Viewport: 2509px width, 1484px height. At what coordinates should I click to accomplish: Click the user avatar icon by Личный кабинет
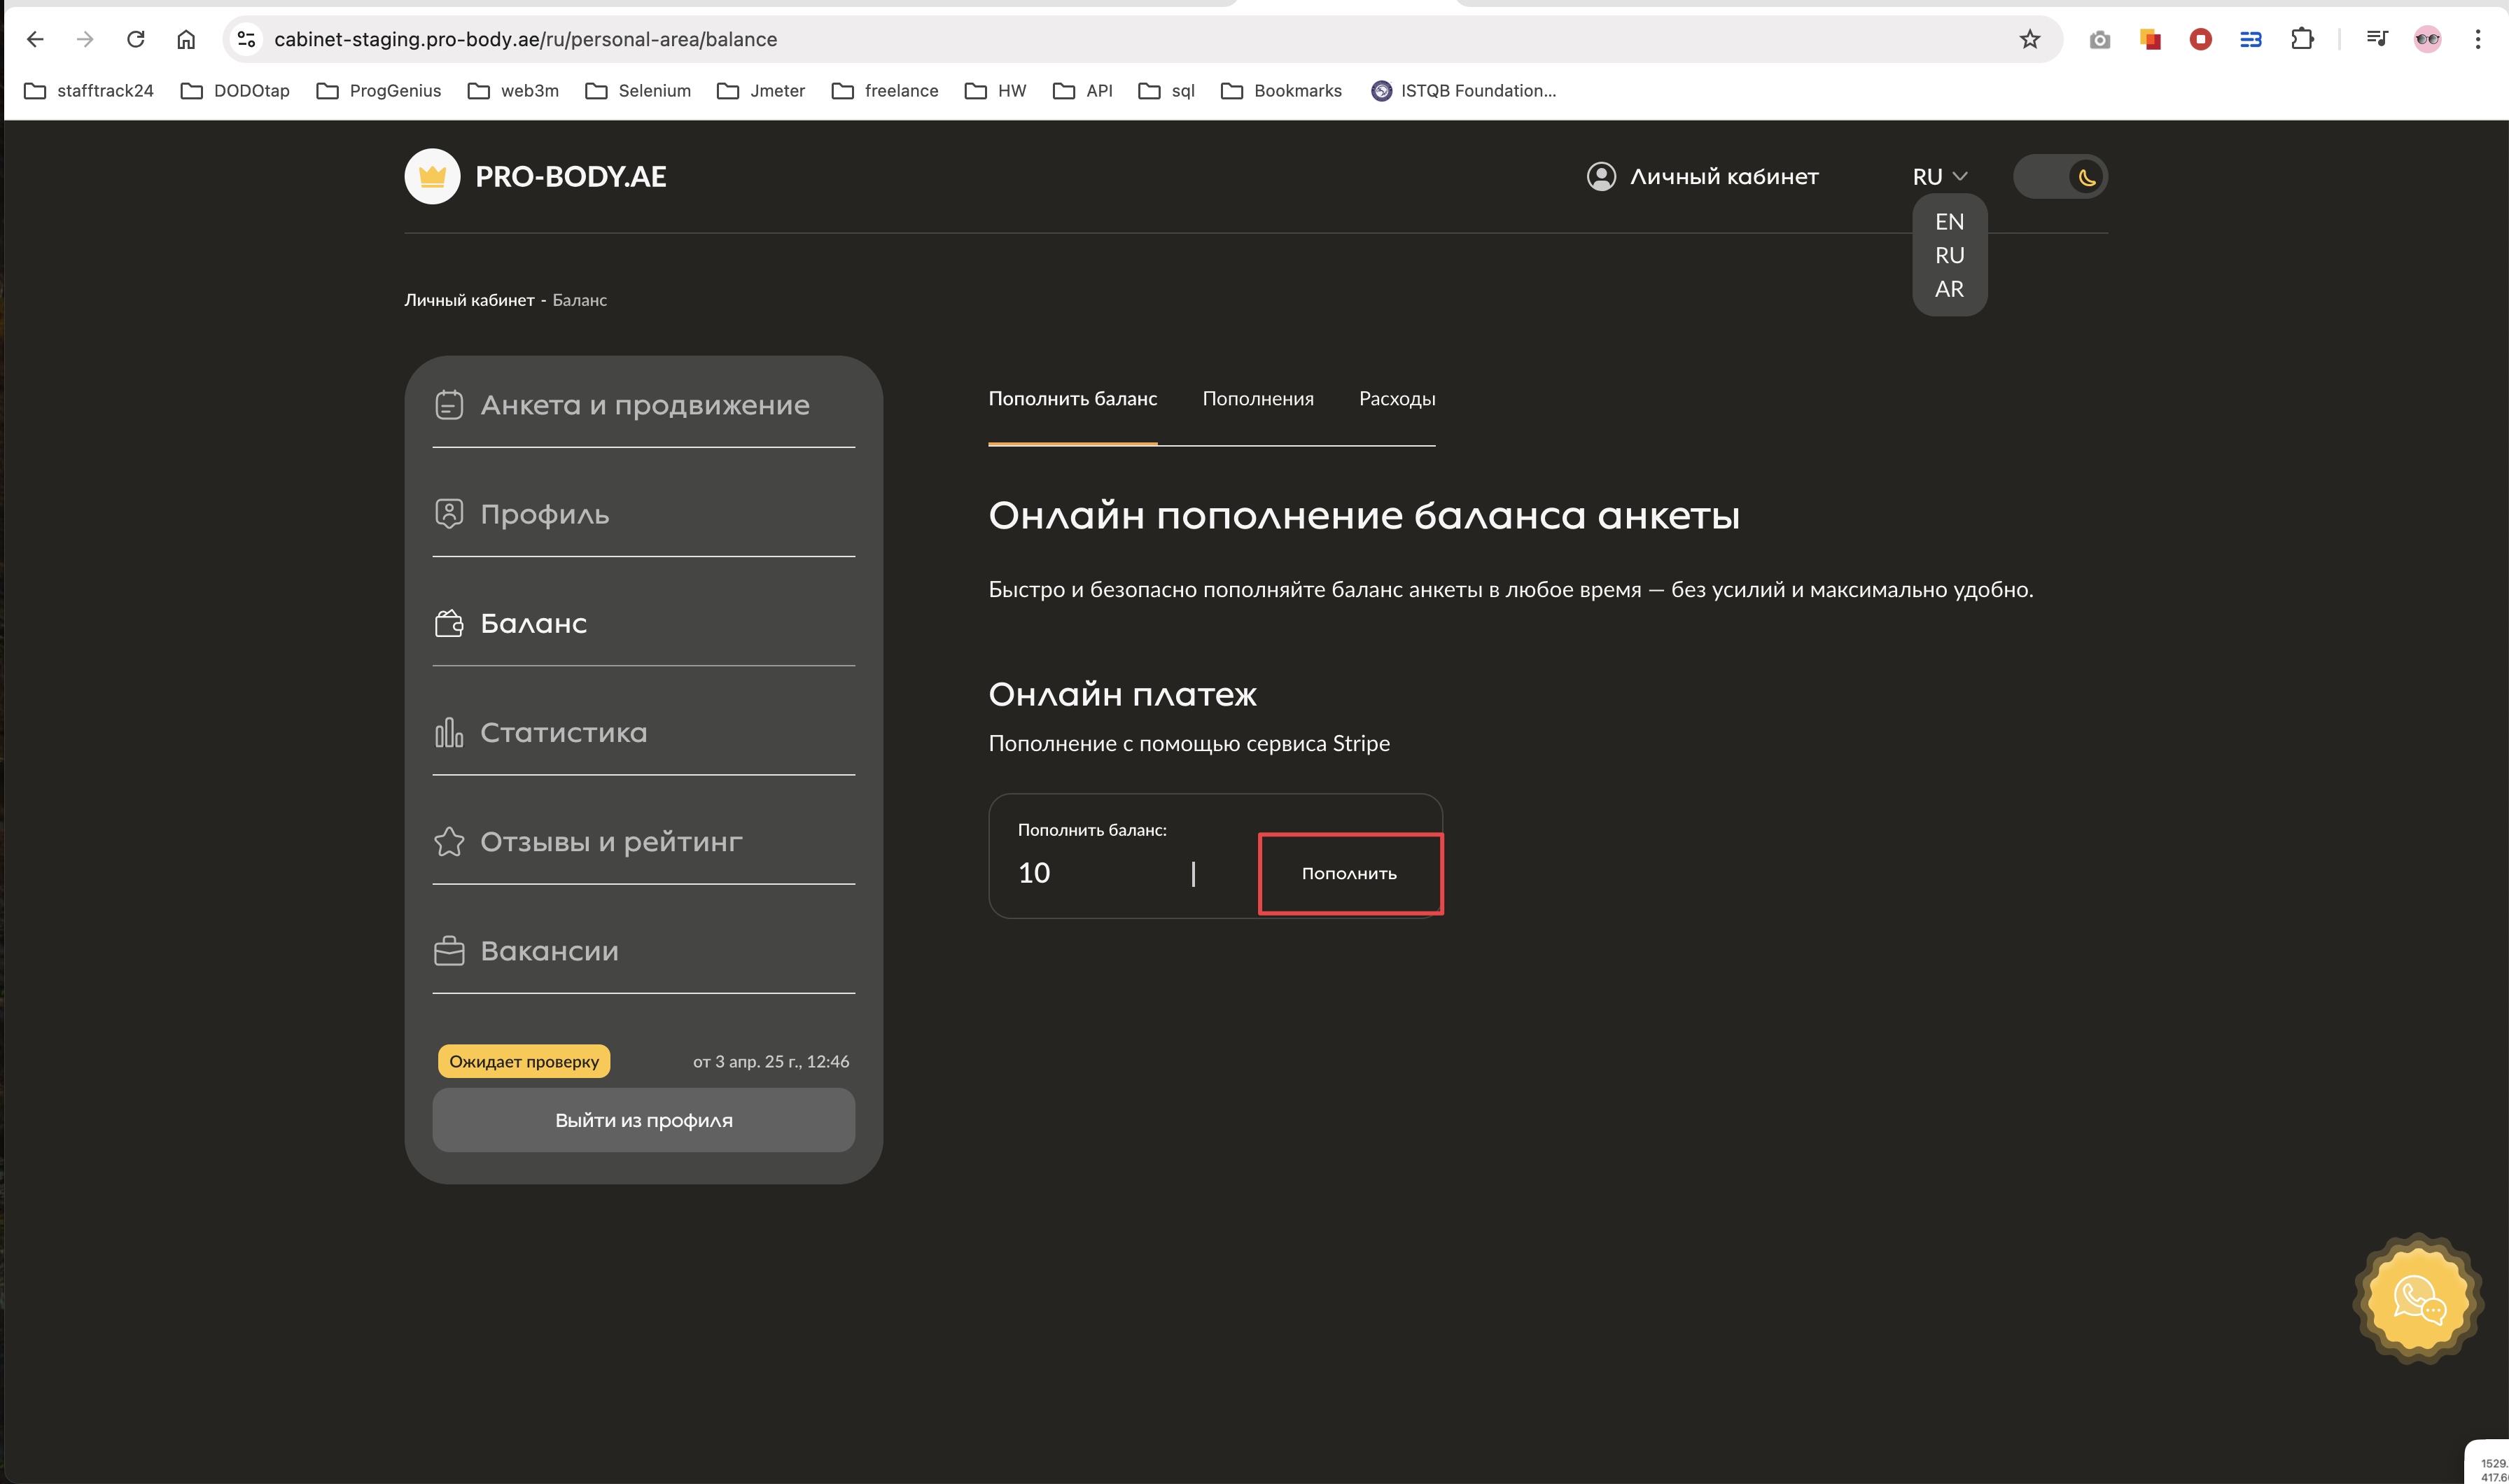[1600, 176]
